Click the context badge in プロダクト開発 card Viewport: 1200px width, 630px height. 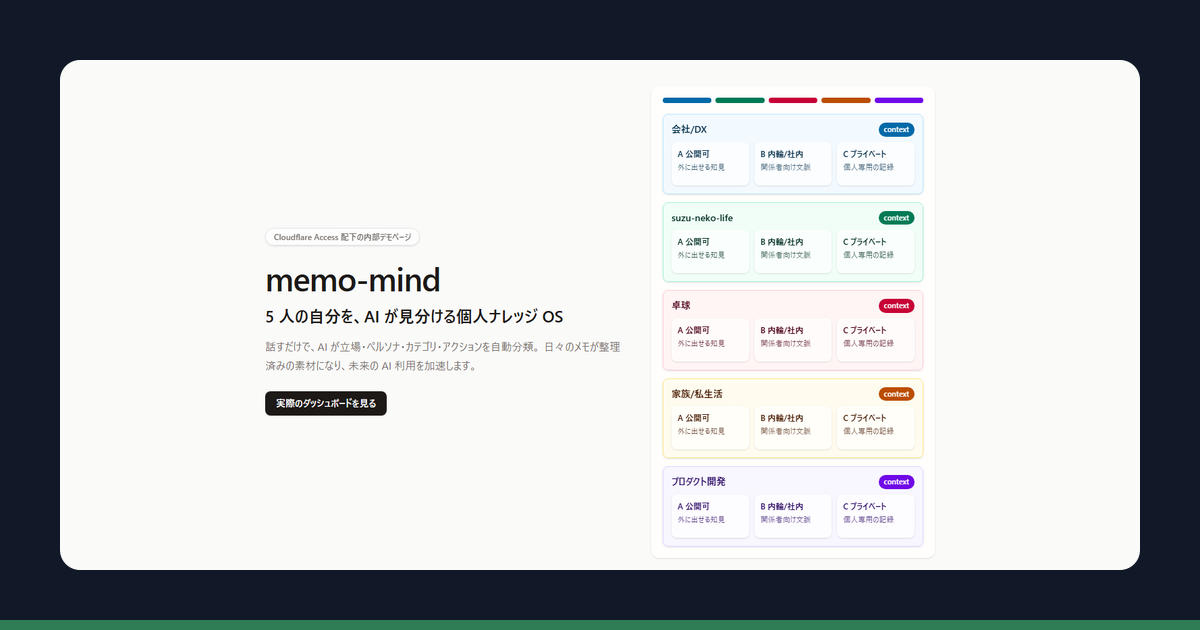click(x=897, y=481)
